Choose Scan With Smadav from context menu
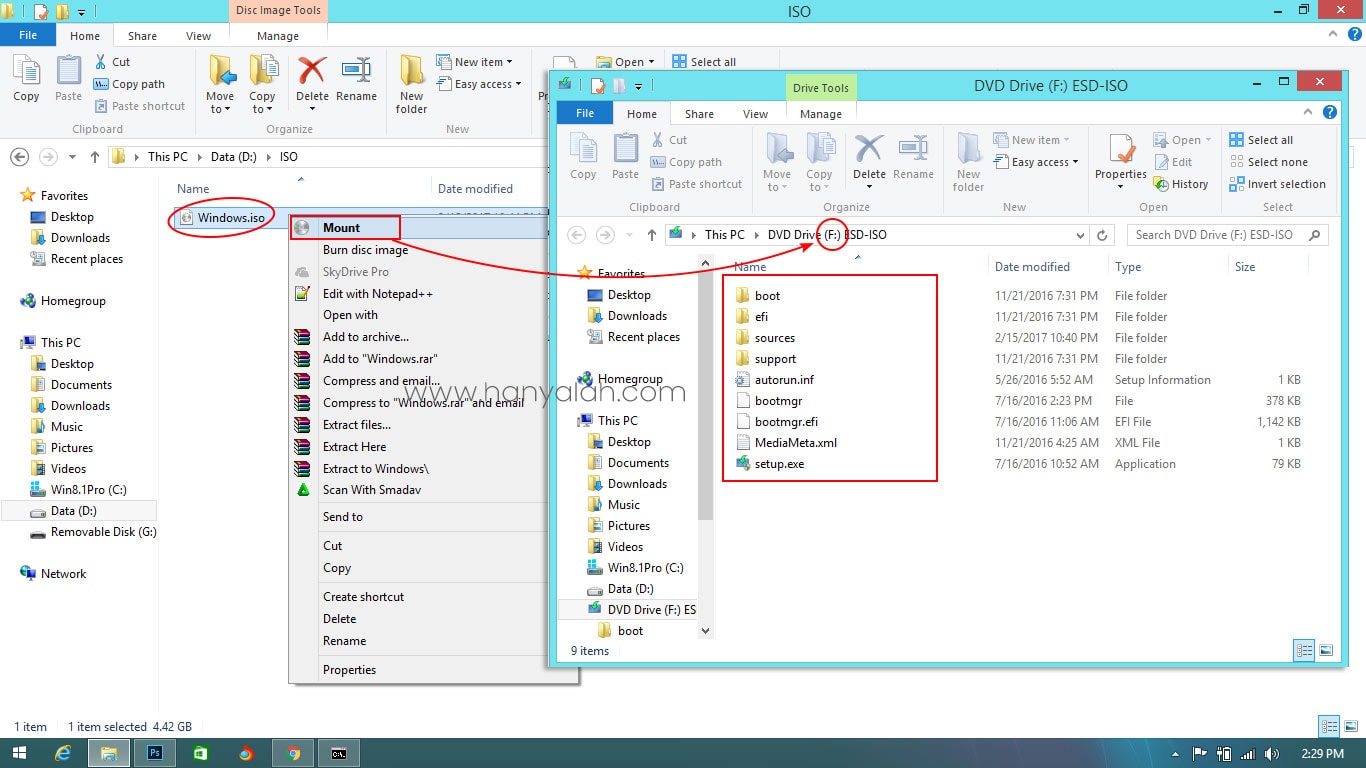The height and width of the screenshot is (768, 1366). (x=371, y=490)
